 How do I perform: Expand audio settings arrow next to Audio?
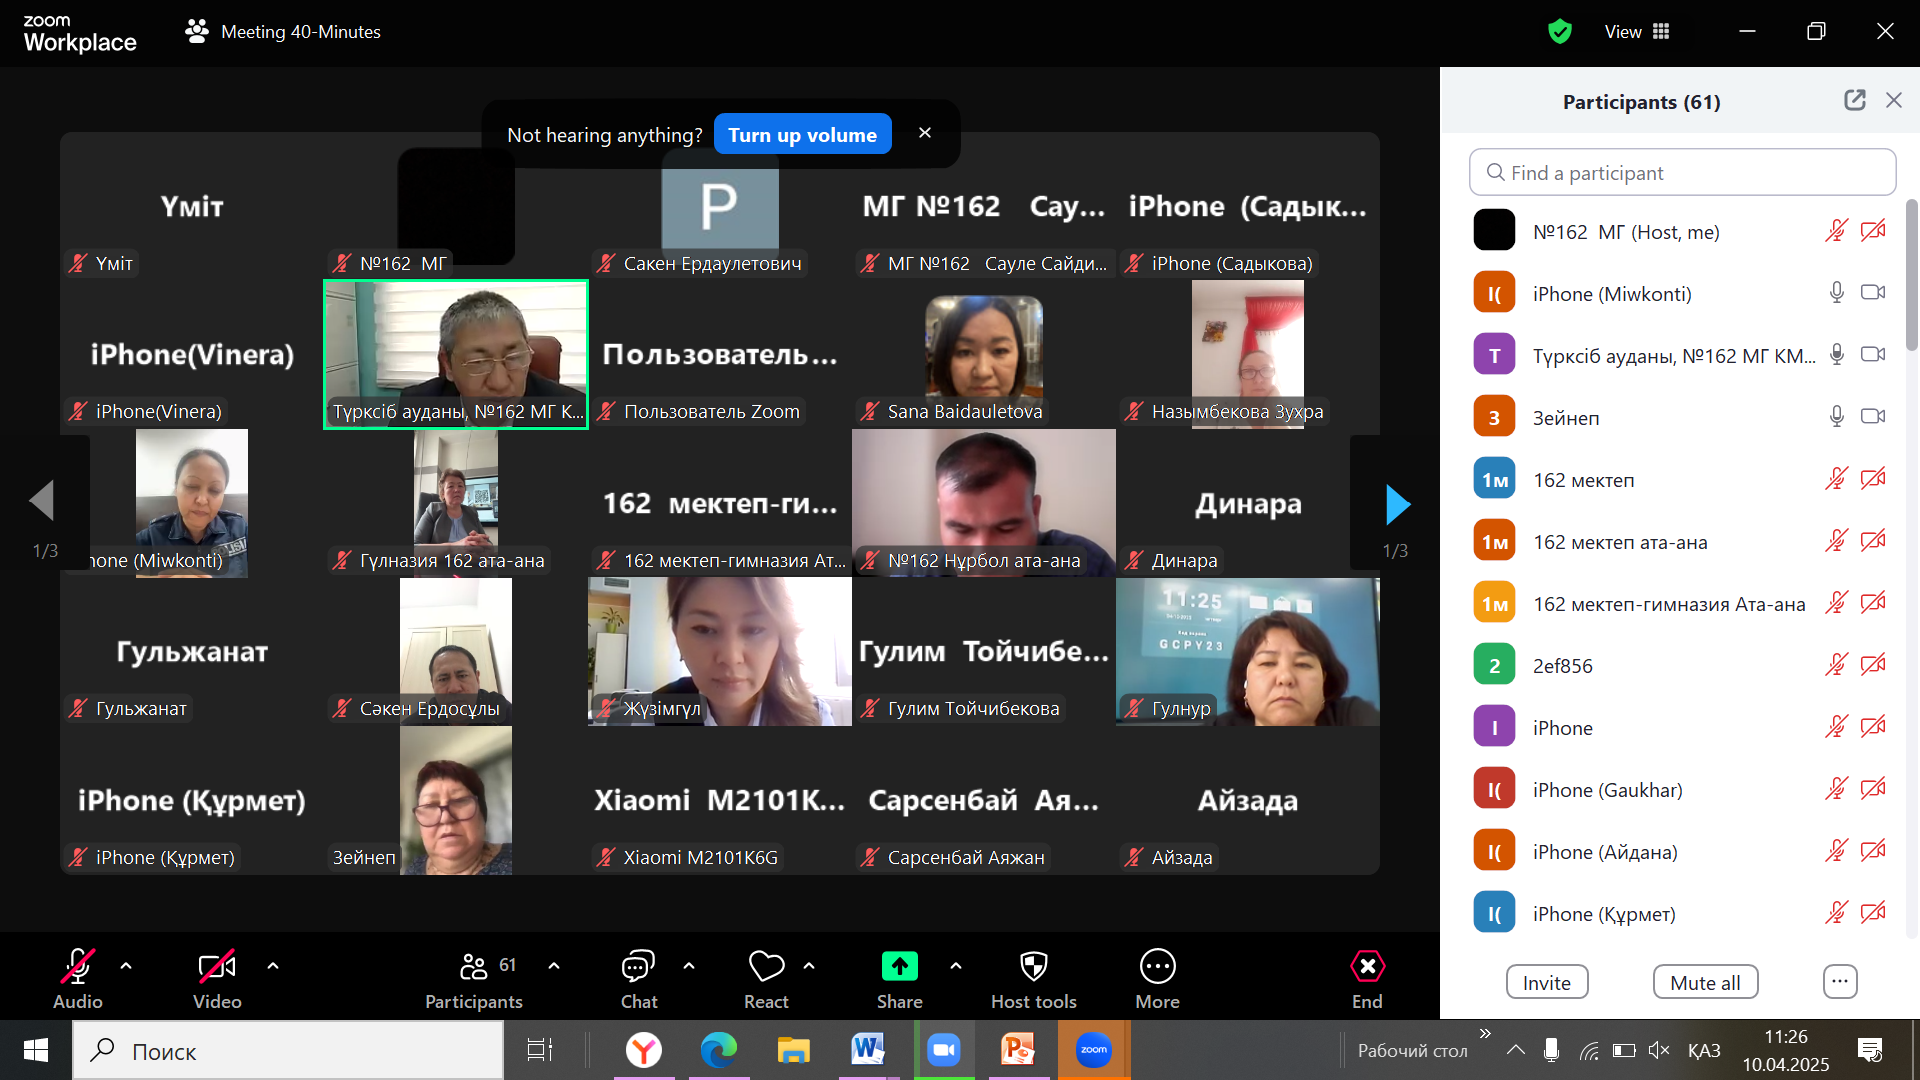126,966
